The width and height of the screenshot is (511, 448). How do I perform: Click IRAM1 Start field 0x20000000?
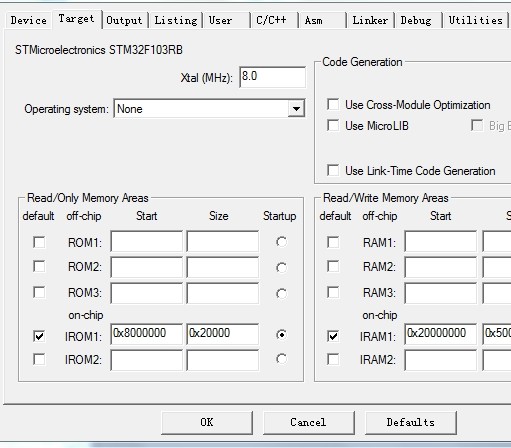tap(440, 334)
